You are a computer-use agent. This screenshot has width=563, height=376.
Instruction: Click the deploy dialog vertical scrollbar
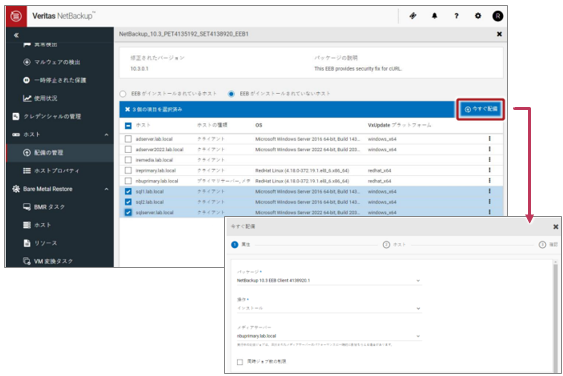[555, 316]
